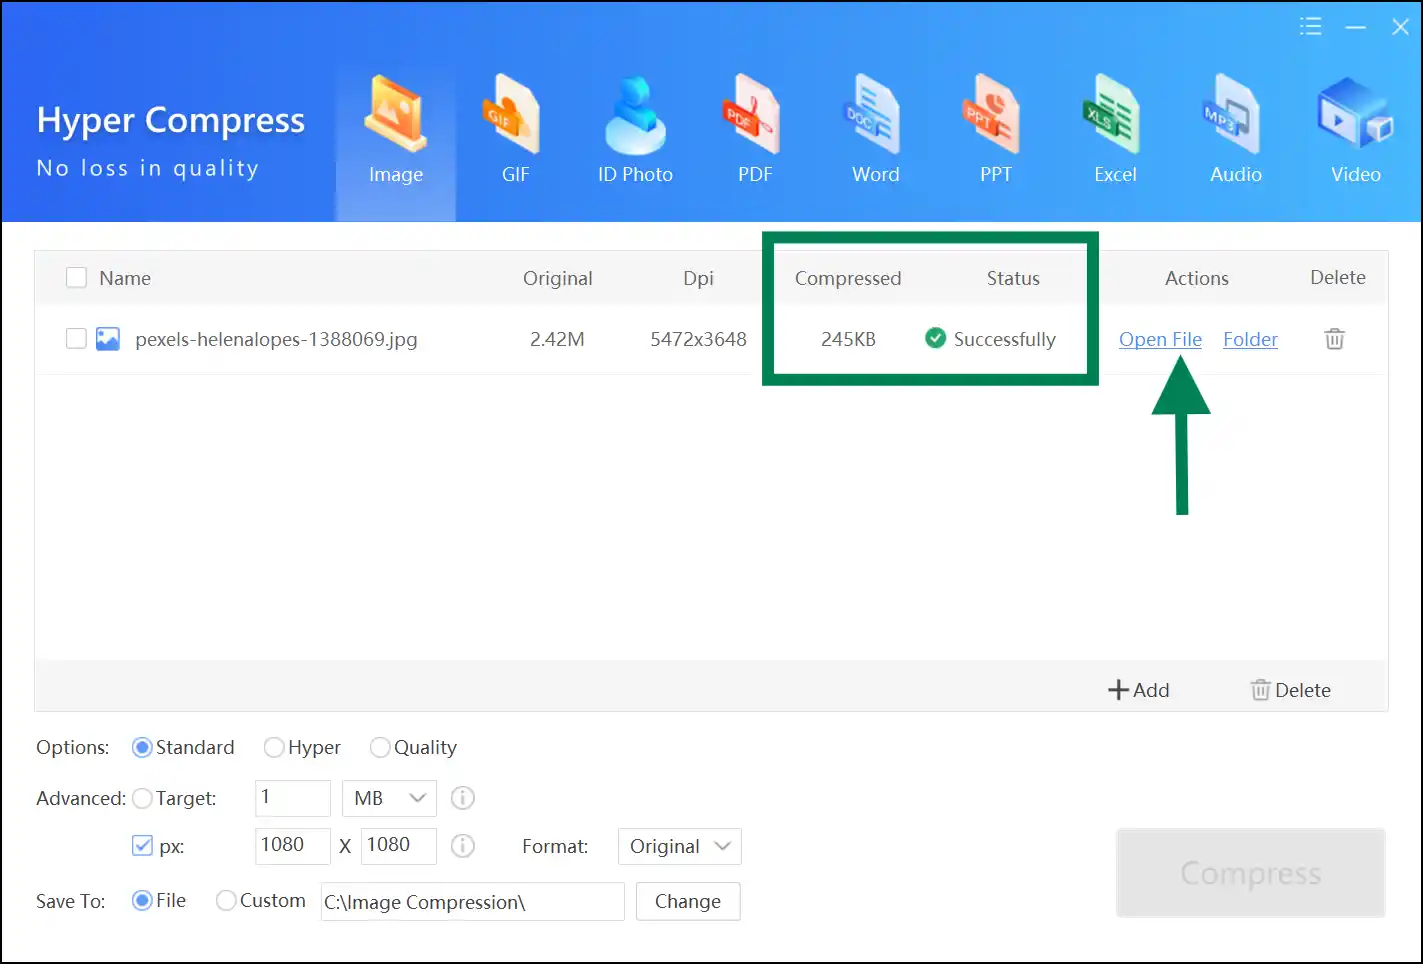Click the Compressed column header
The height and width of the screenshot is (964, 1423).
(848, 278)
